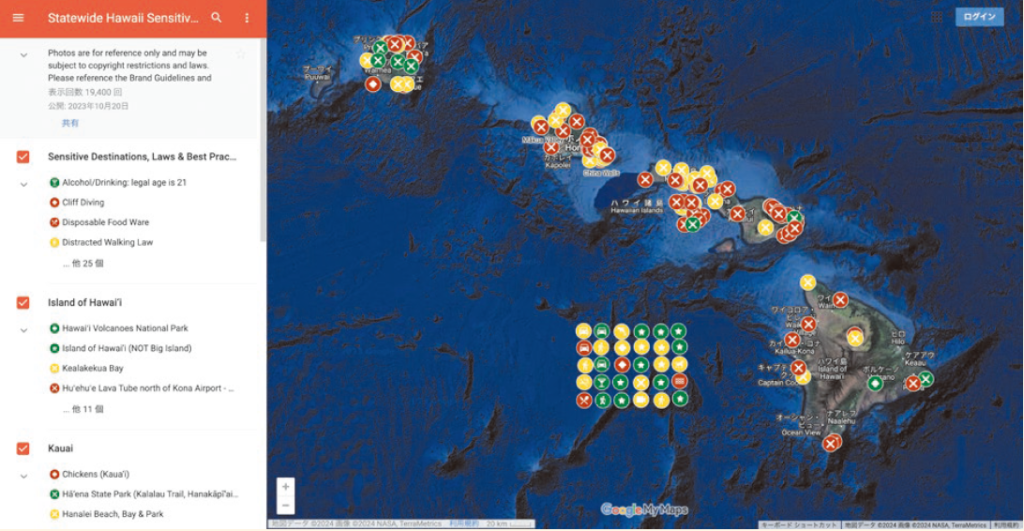Open the Google My Maps logo link

644,509
